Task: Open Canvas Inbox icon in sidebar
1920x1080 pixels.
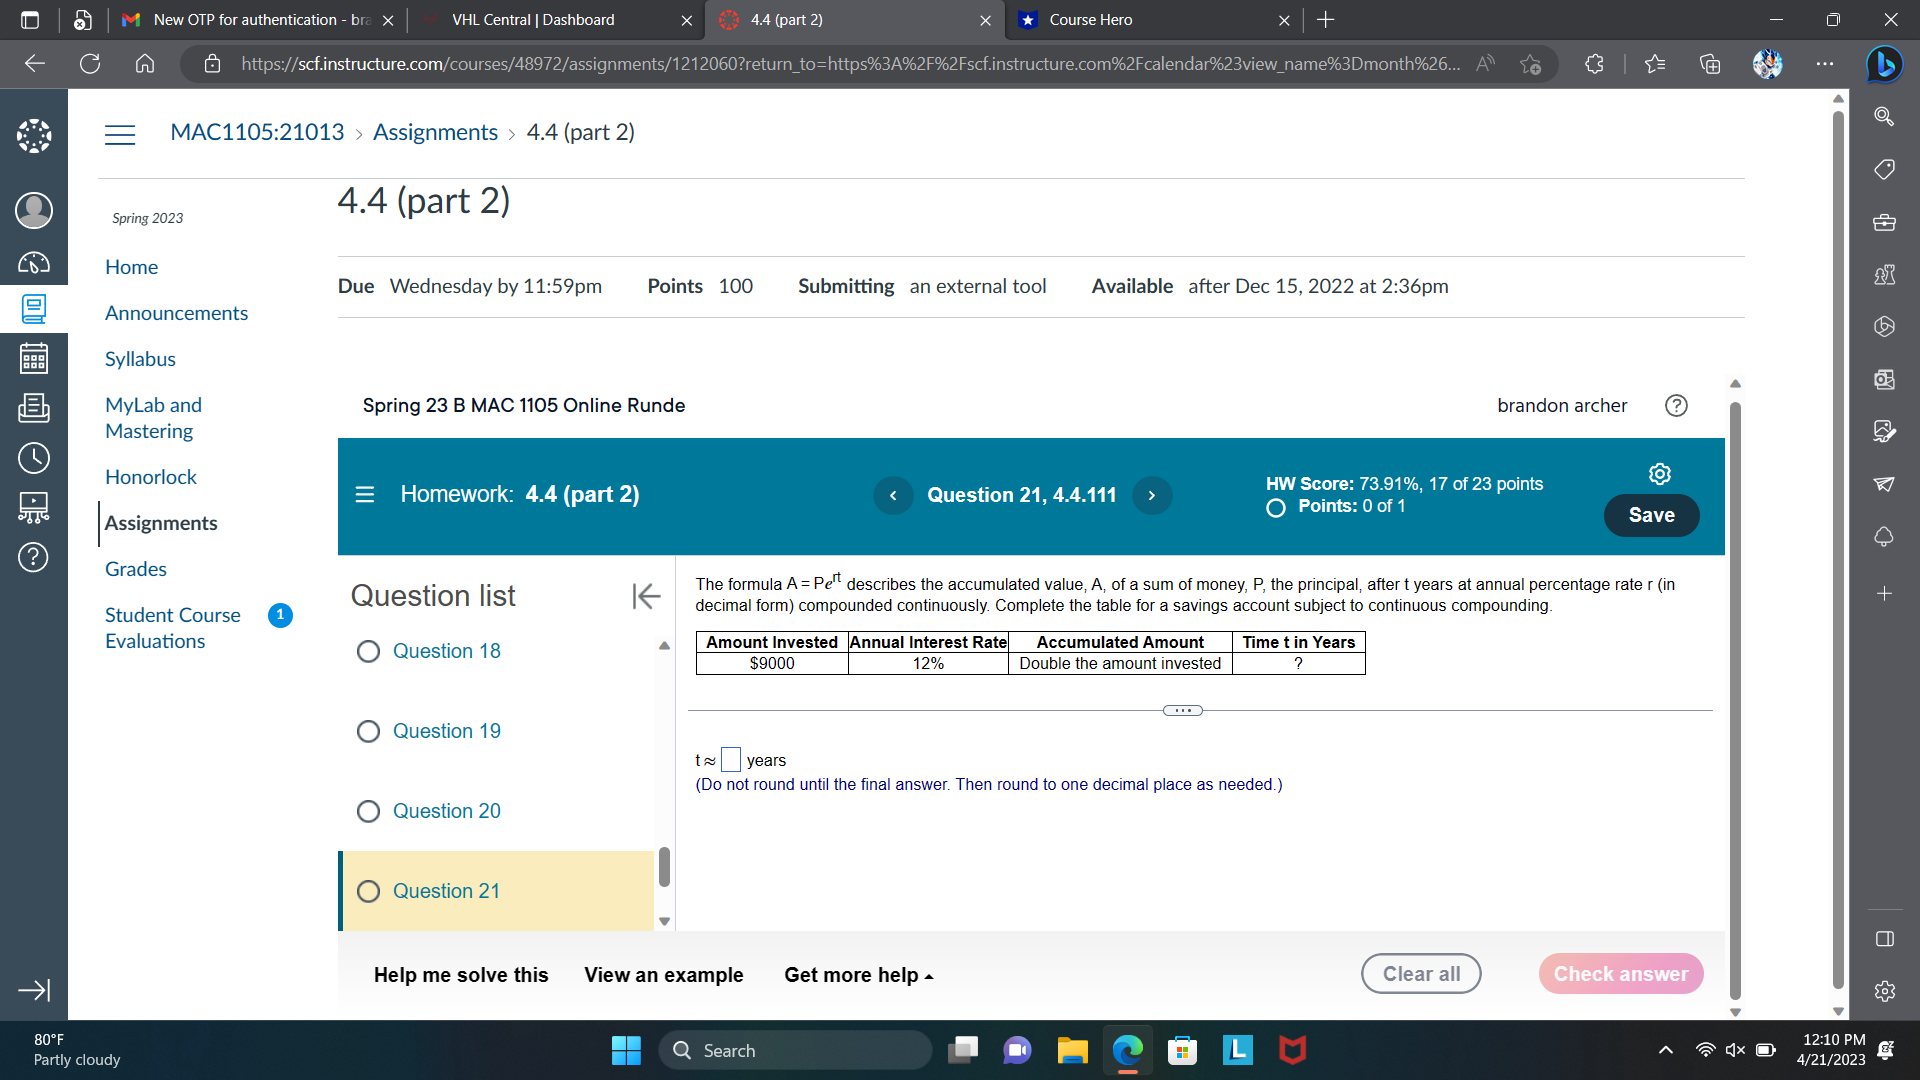Action: tap(33, 408)
